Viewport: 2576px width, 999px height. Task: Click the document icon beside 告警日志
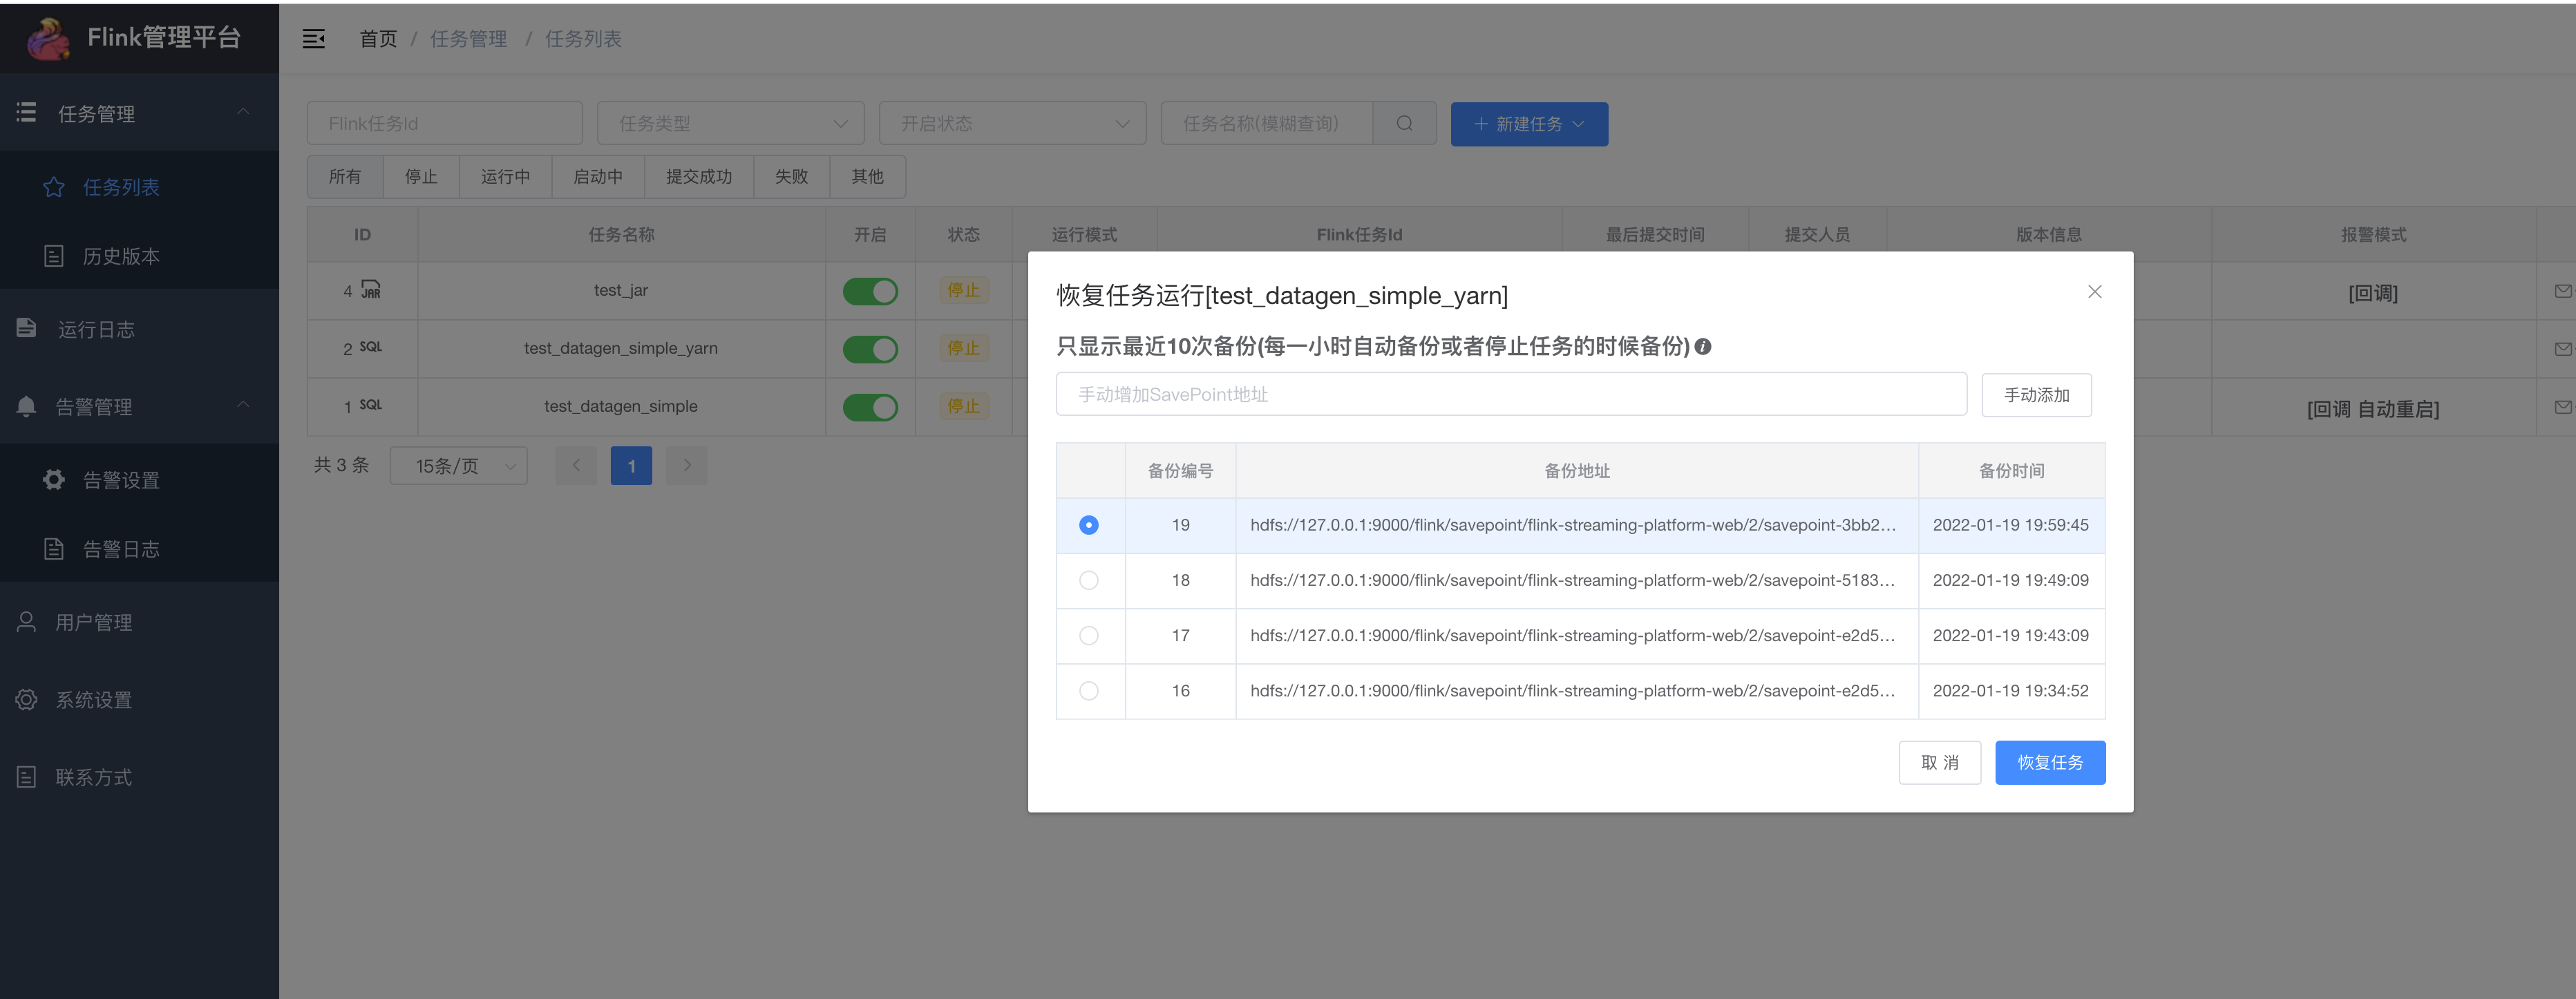[x=54, y=548]
